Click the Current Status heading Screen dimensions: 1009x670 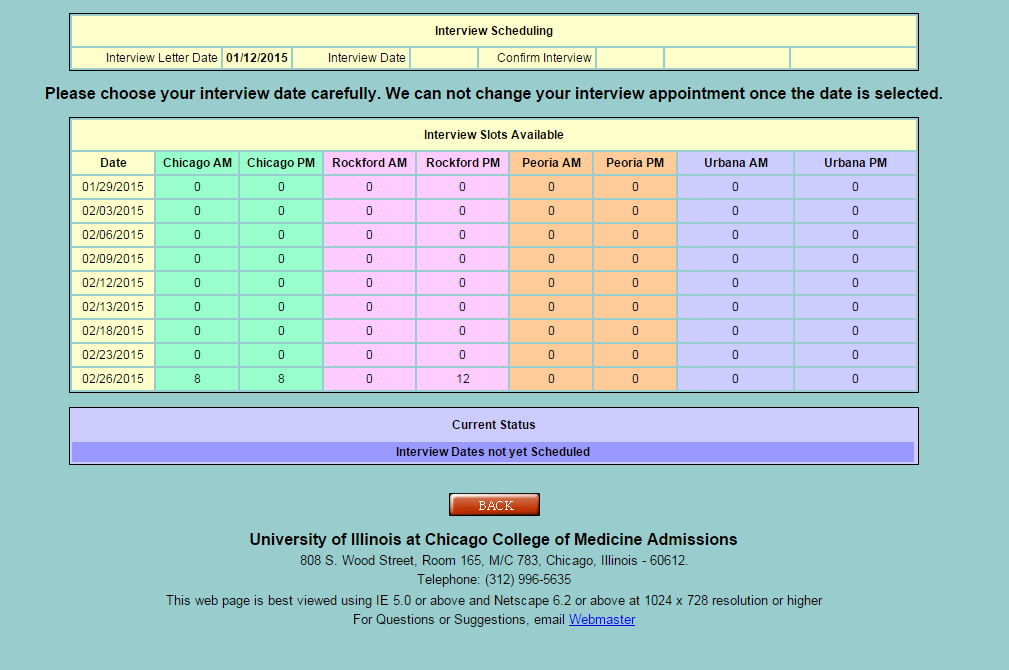click(x=493, y=425)
